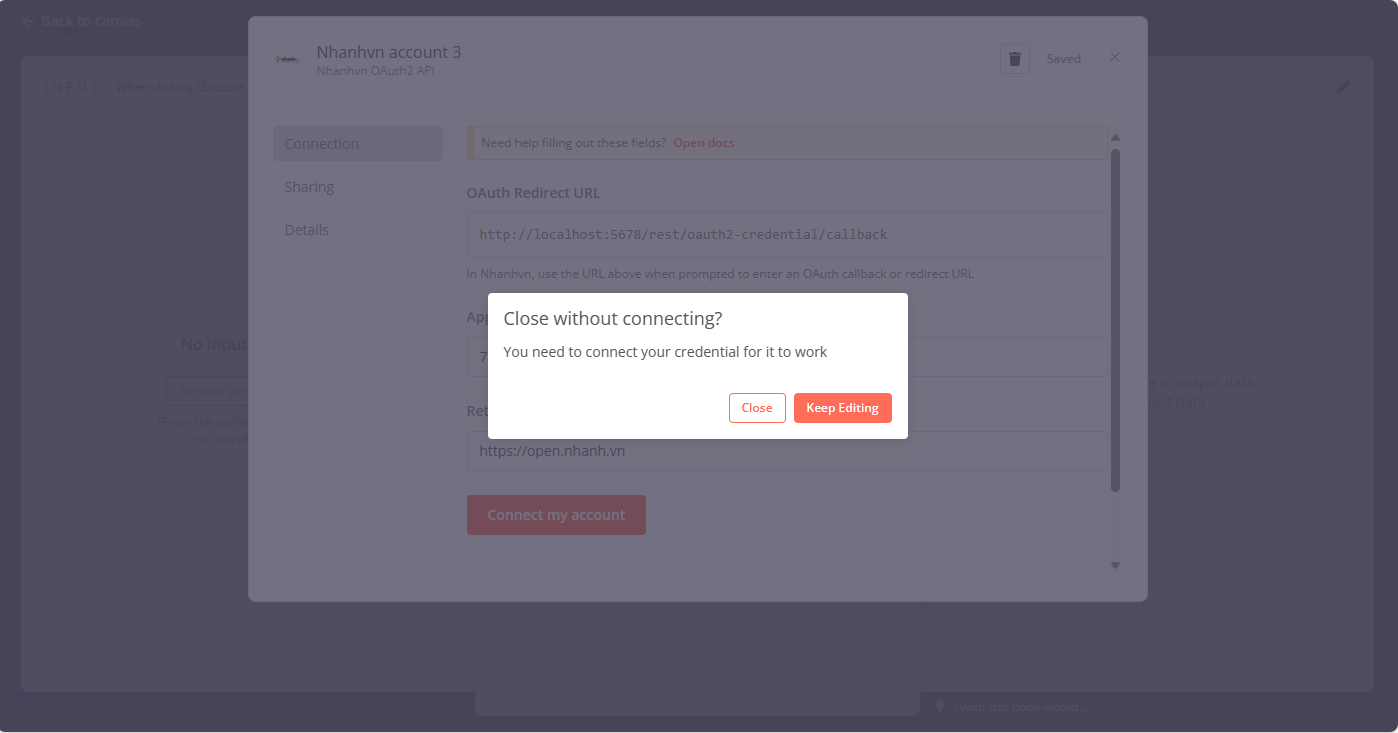Click the trash delete credential icon
The image size is (1398, 733).
point(1014,59)
